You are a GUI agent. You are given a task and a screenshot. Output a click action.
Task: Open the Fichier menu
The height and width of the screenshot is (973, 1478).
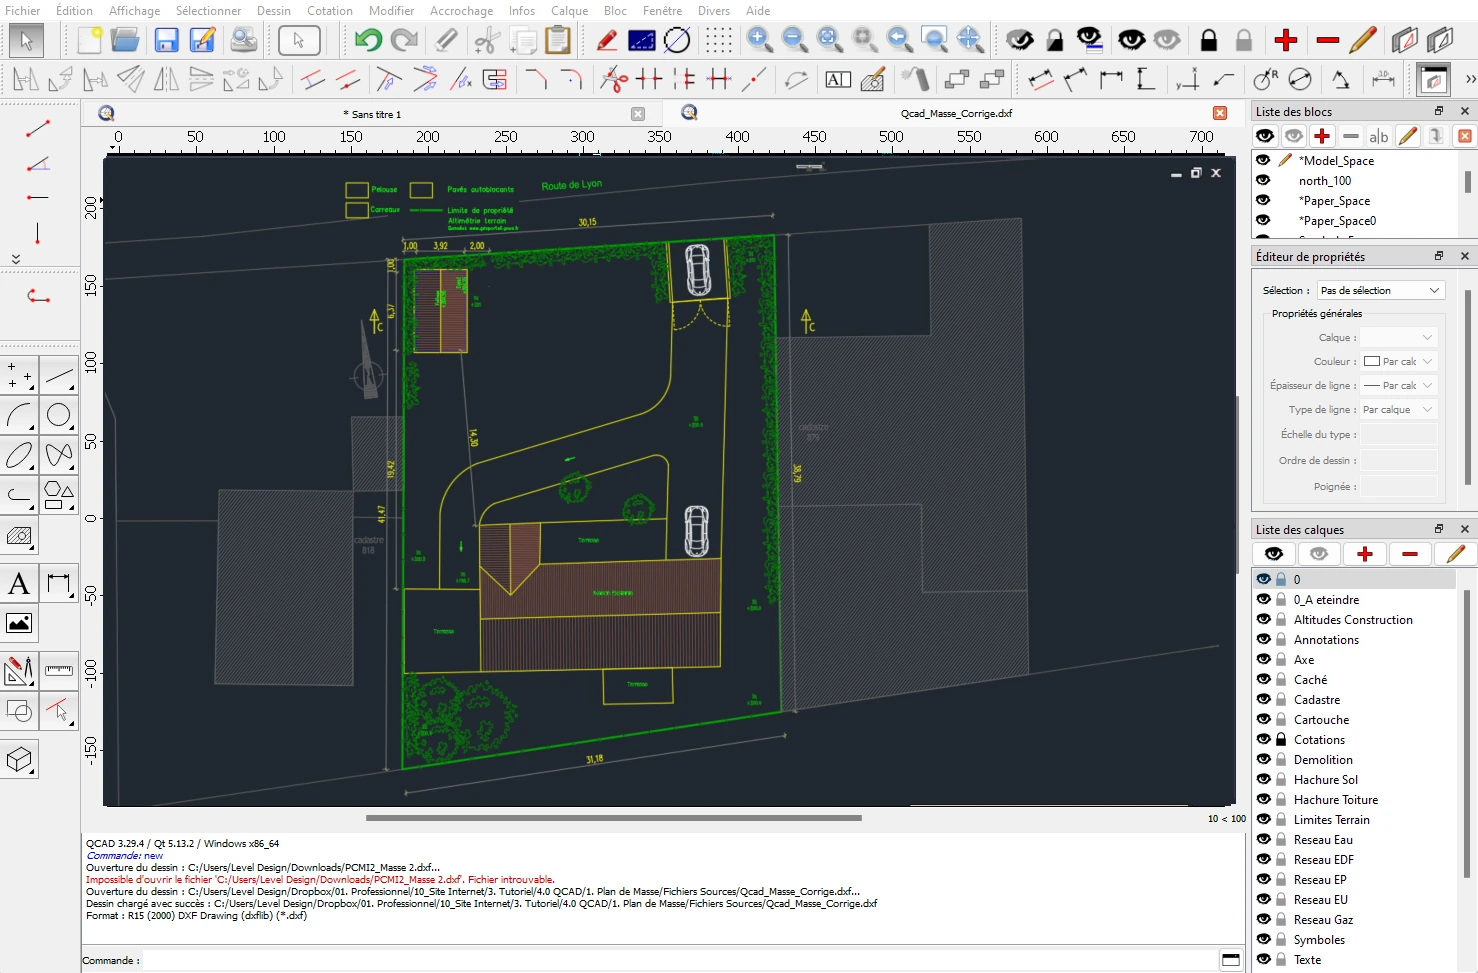23,10
